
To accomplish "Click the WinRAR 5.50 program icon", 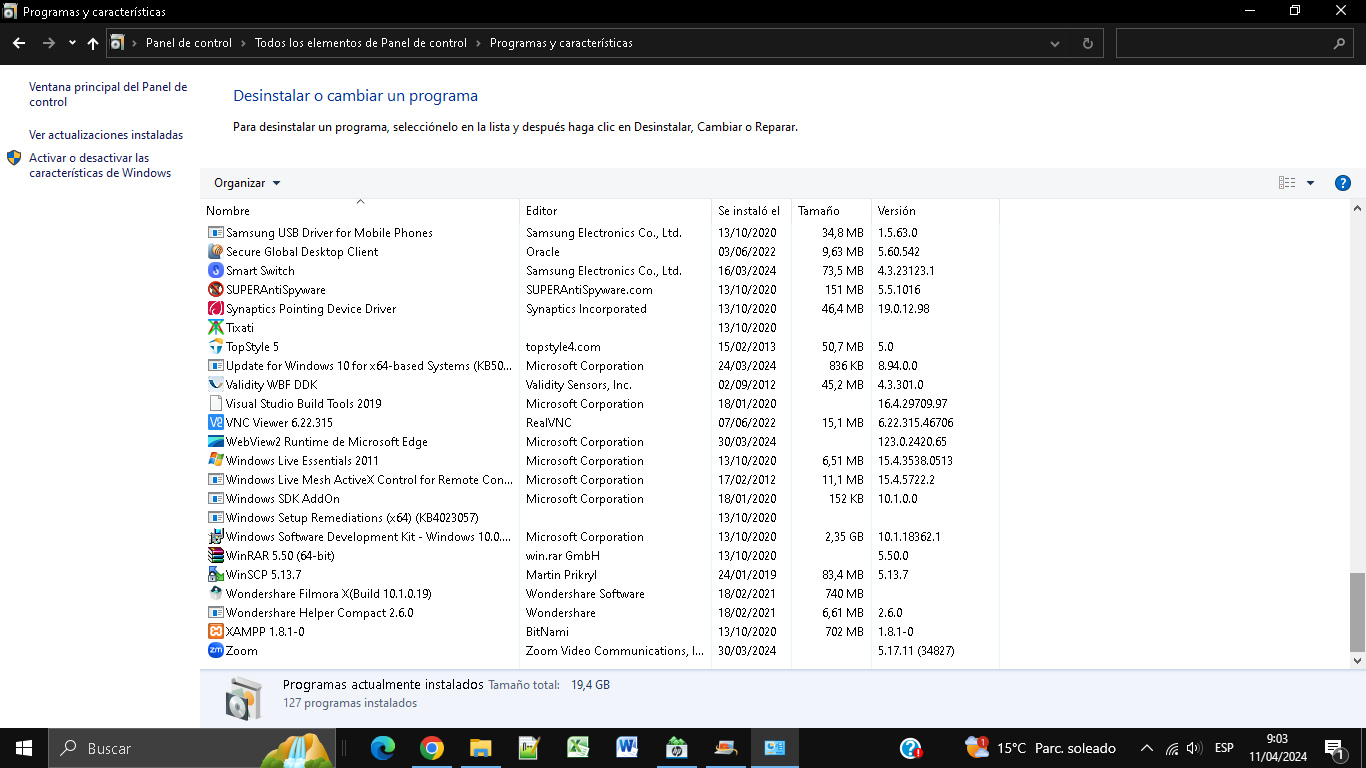I will 215,556.
